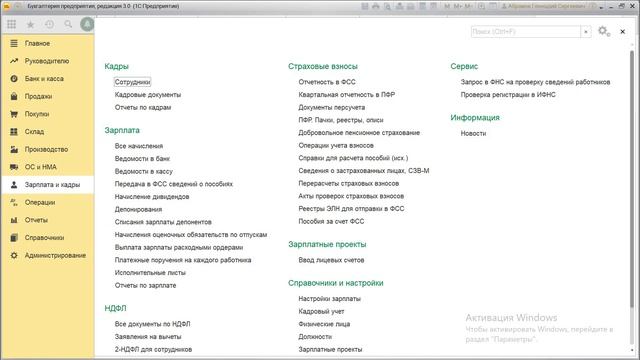Click the save icon in title bar
The height and width of the screenshot is (360, 640).
click(x=364, y=6)
